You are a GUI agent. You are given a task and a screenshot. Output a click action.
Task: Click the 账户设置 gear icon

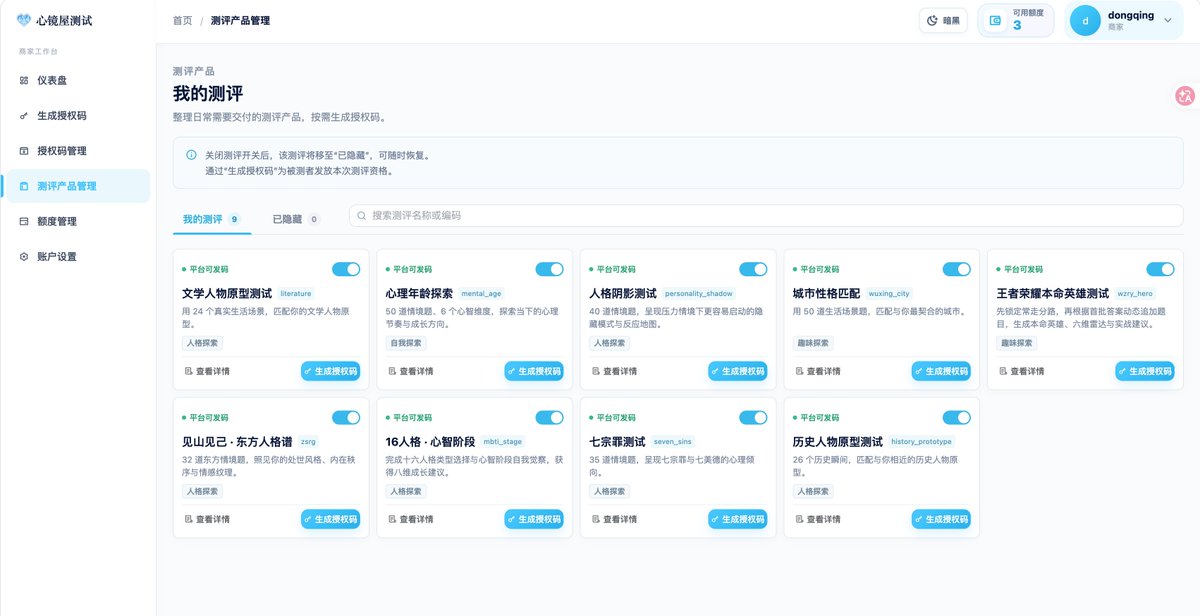24,257
